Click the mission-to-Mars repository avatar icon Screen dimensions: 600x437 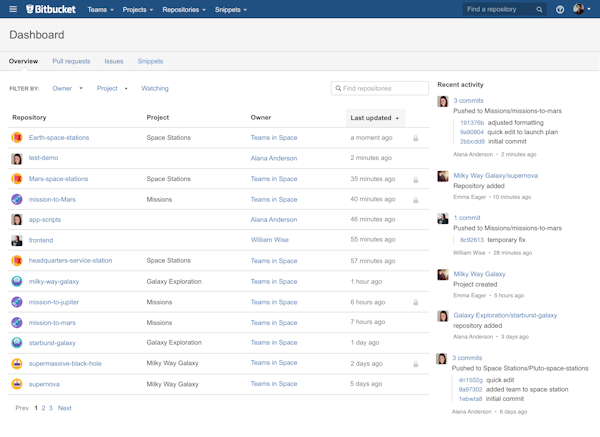pyautogui.click(x=16, y=199)
